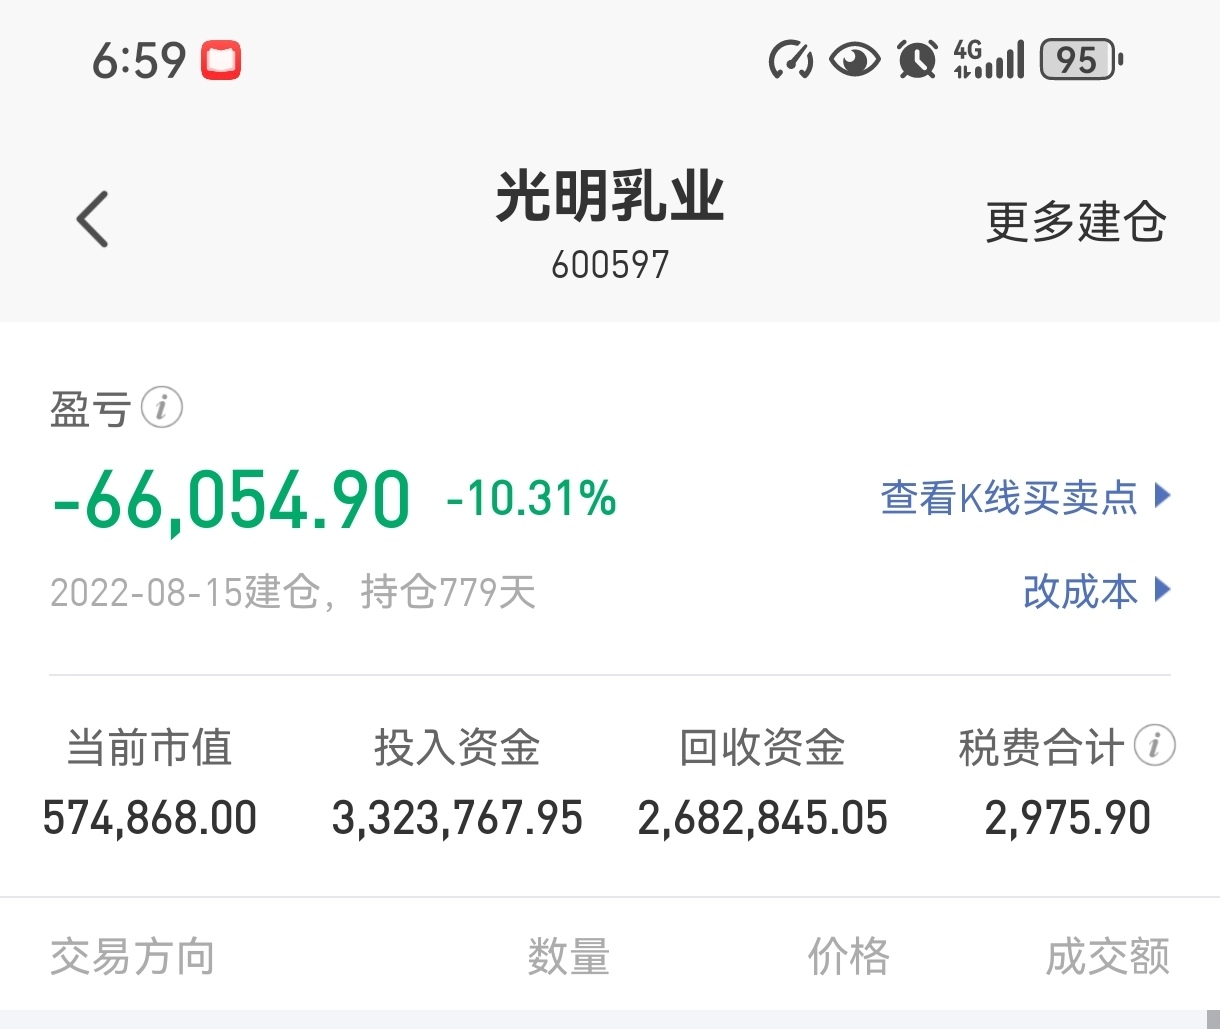This screenshot has height=1029, width=1220.
Task: Tap the 回收资金 label
Action: click(x=763, y=747)
